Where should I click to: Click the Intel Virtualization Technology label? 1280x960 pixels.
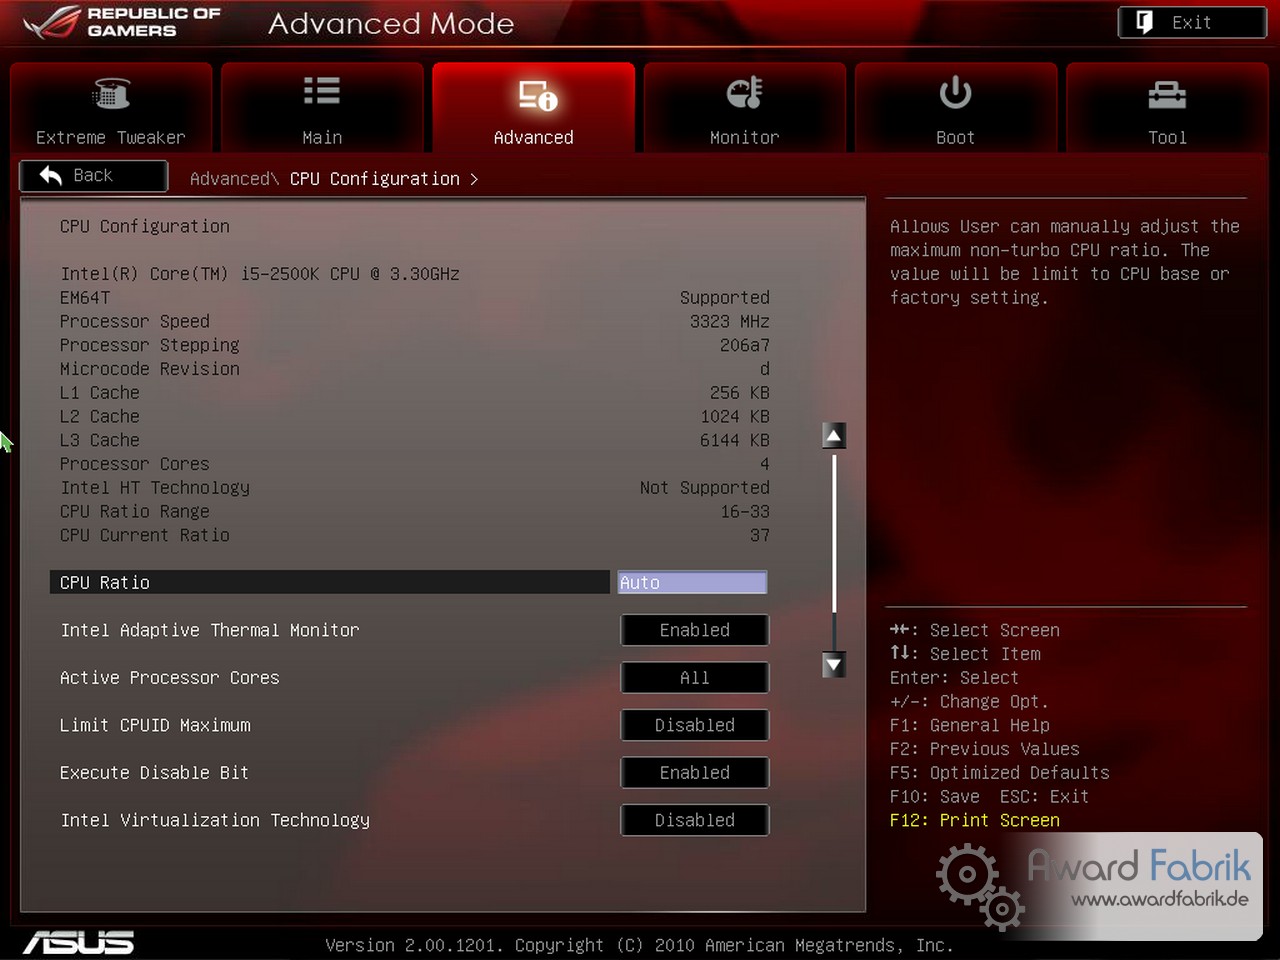(x=215, y=820)
